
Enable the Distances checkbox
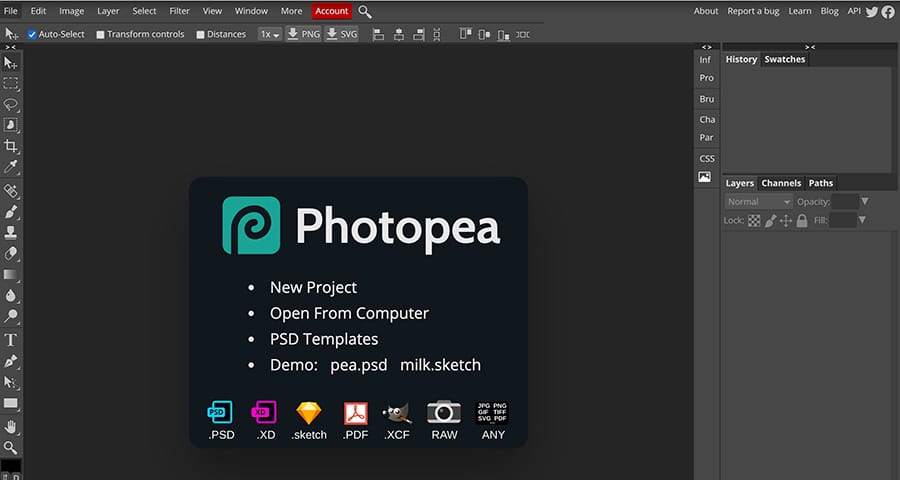click(x=200, y=34)
